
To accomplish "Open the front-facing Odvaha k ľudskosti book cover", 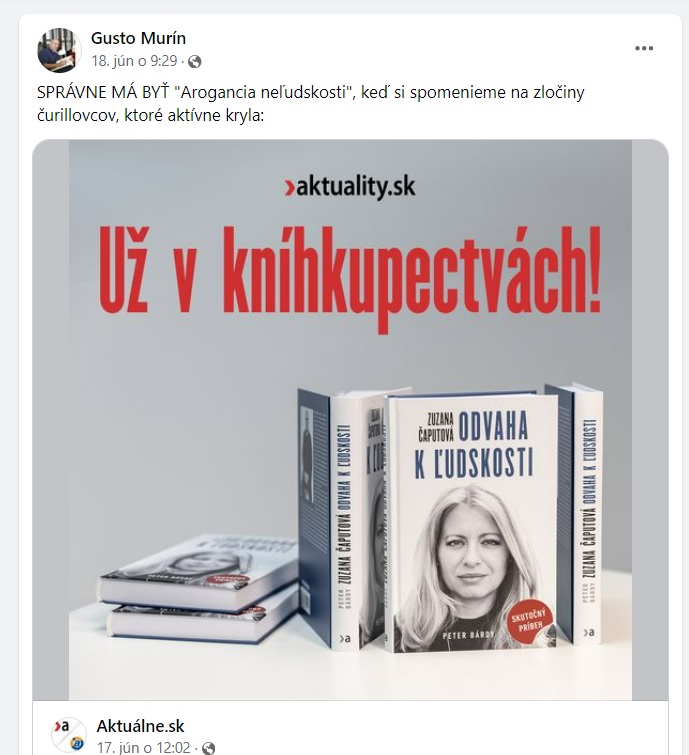I will point(472,523).
